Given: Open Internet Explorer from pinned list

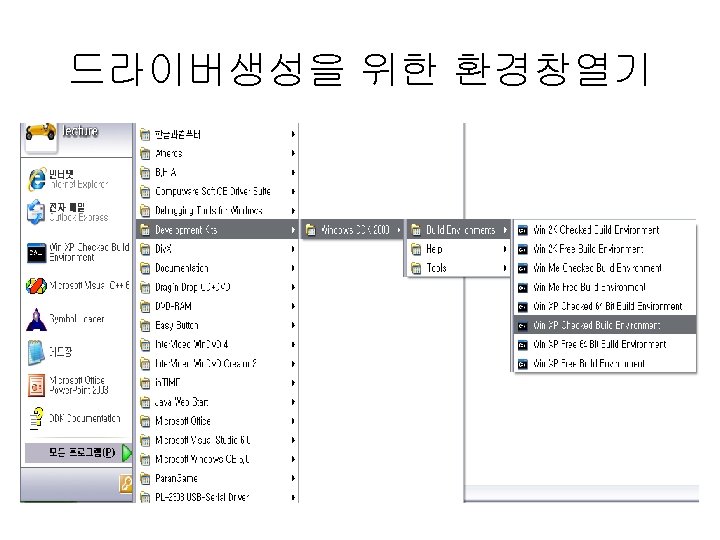Looking at the screenshot, I should click(x=37, y=179).
